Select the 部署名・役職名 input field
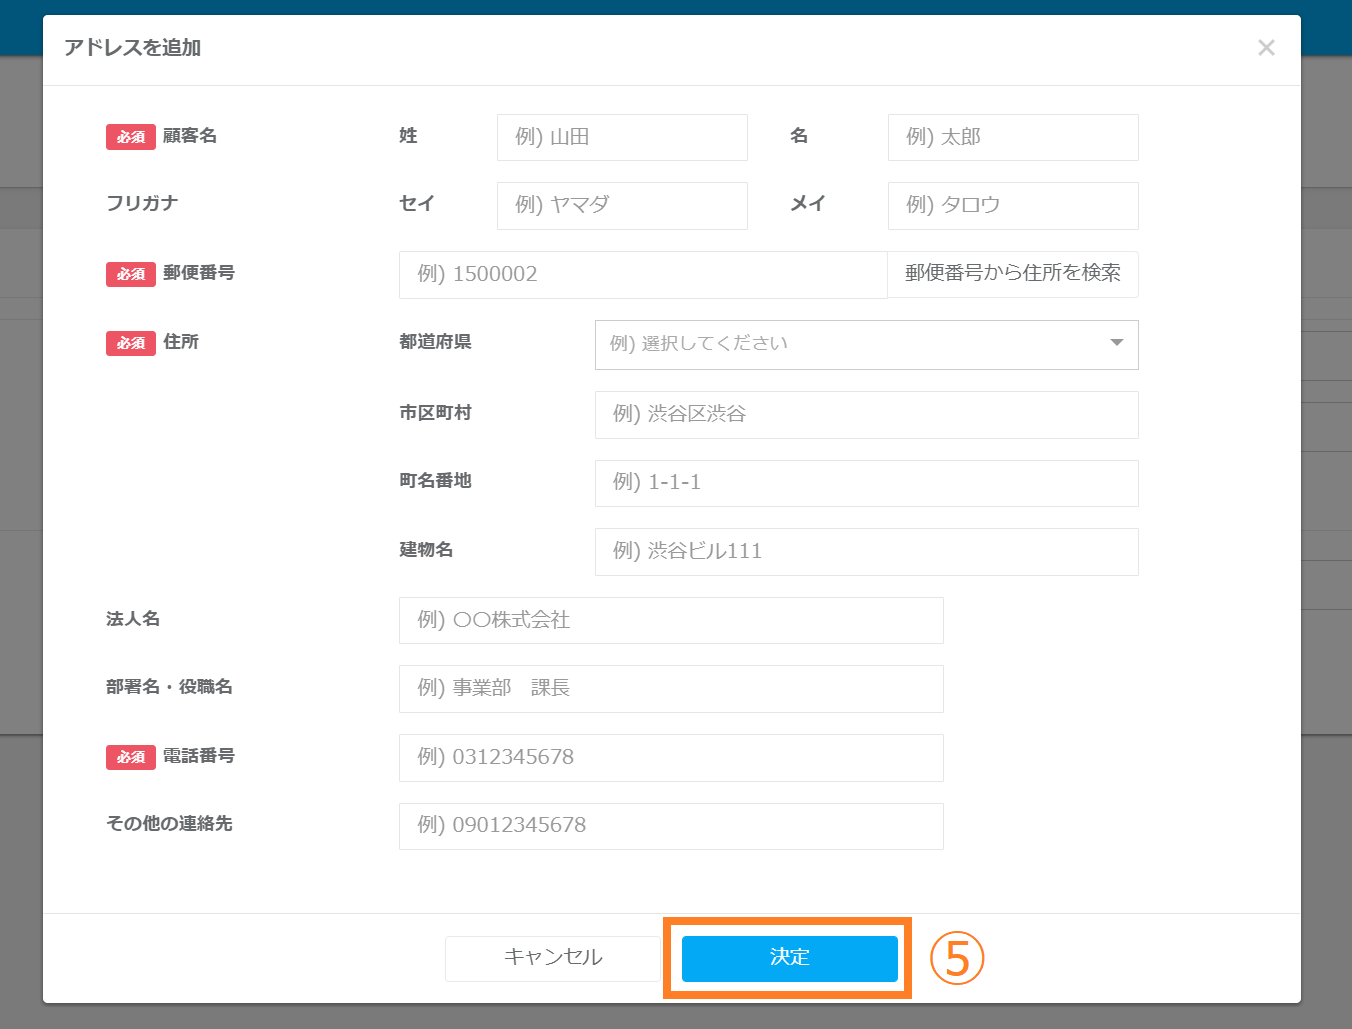The width and height of the screenshot is (1352, 1029). (670, 688)
